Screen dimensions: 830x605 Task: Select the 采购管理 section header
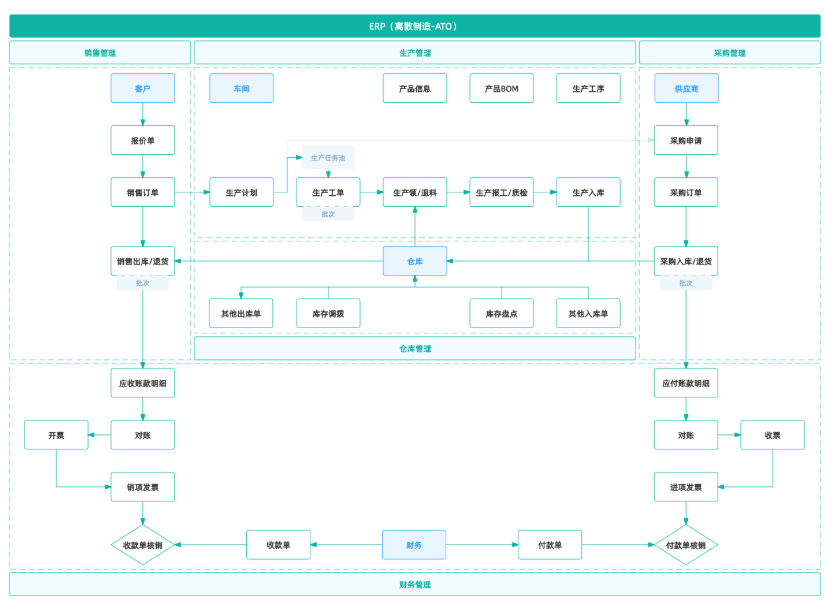(x=729, y=52)
